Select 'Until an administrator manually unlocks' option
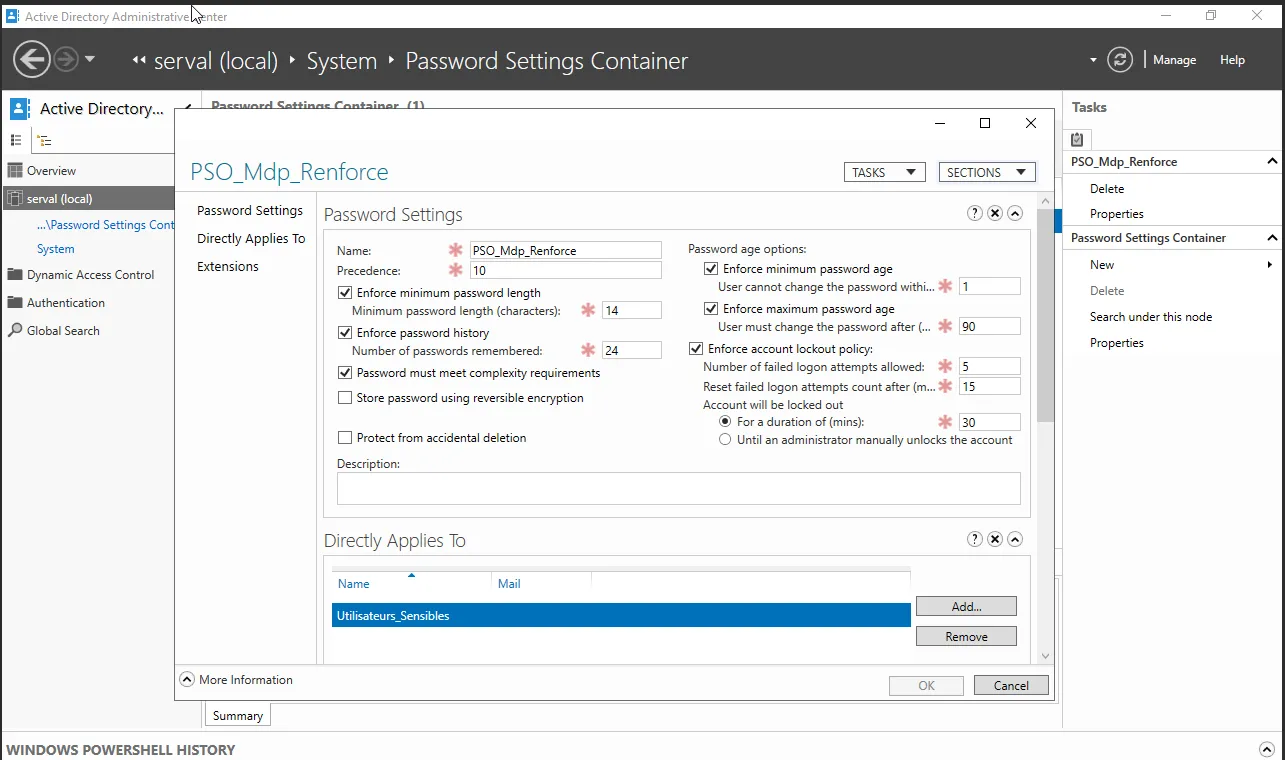This screenshot has width=1285, height=760. click(725, 440)
